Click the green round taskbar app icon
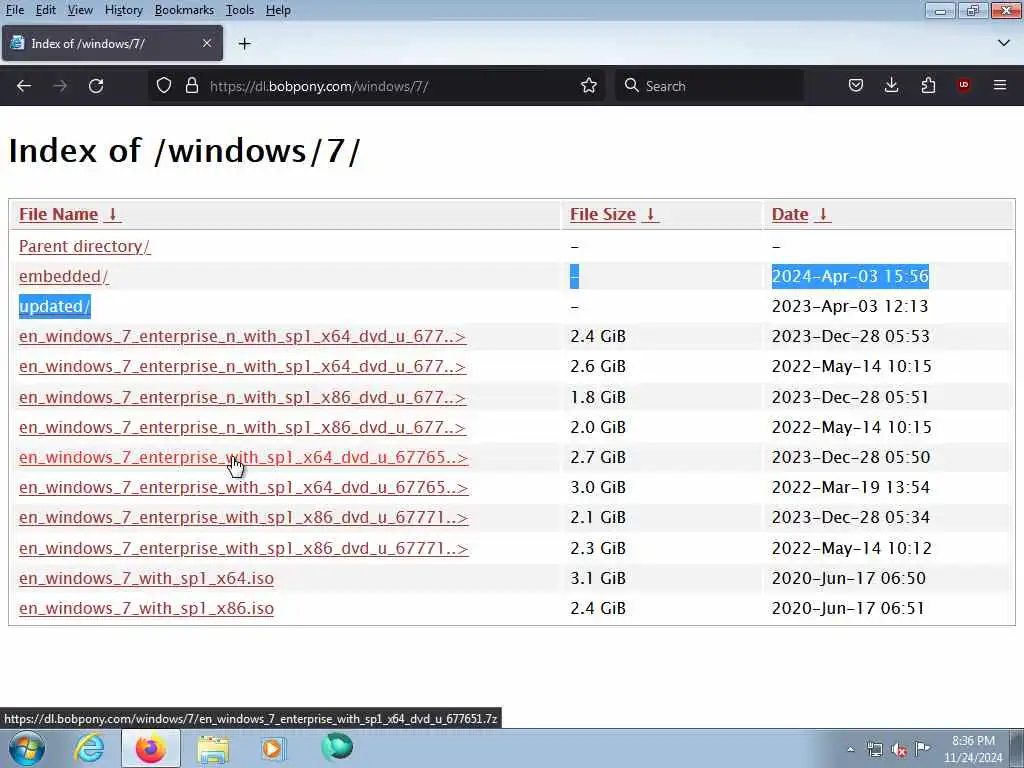Viewport: 1024px width, 768px height. 337,747
